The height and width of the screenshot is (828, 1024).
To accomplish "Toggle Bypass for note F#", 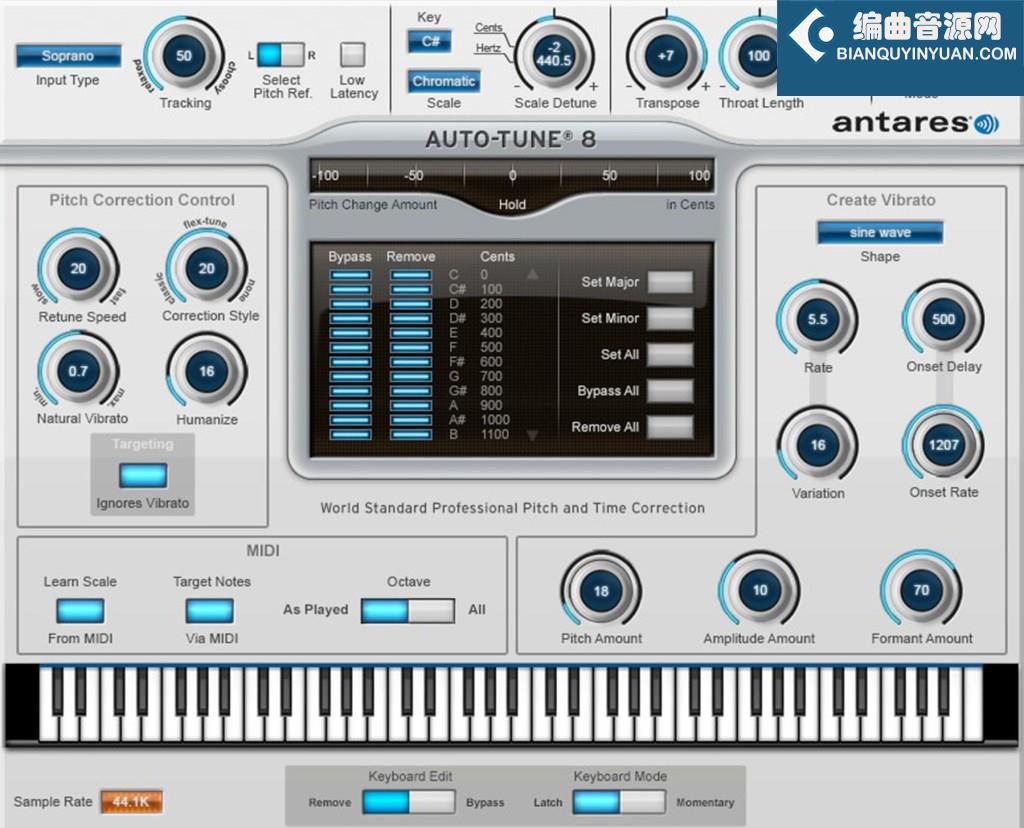I will pyautogui.click(x=351, y=362).
